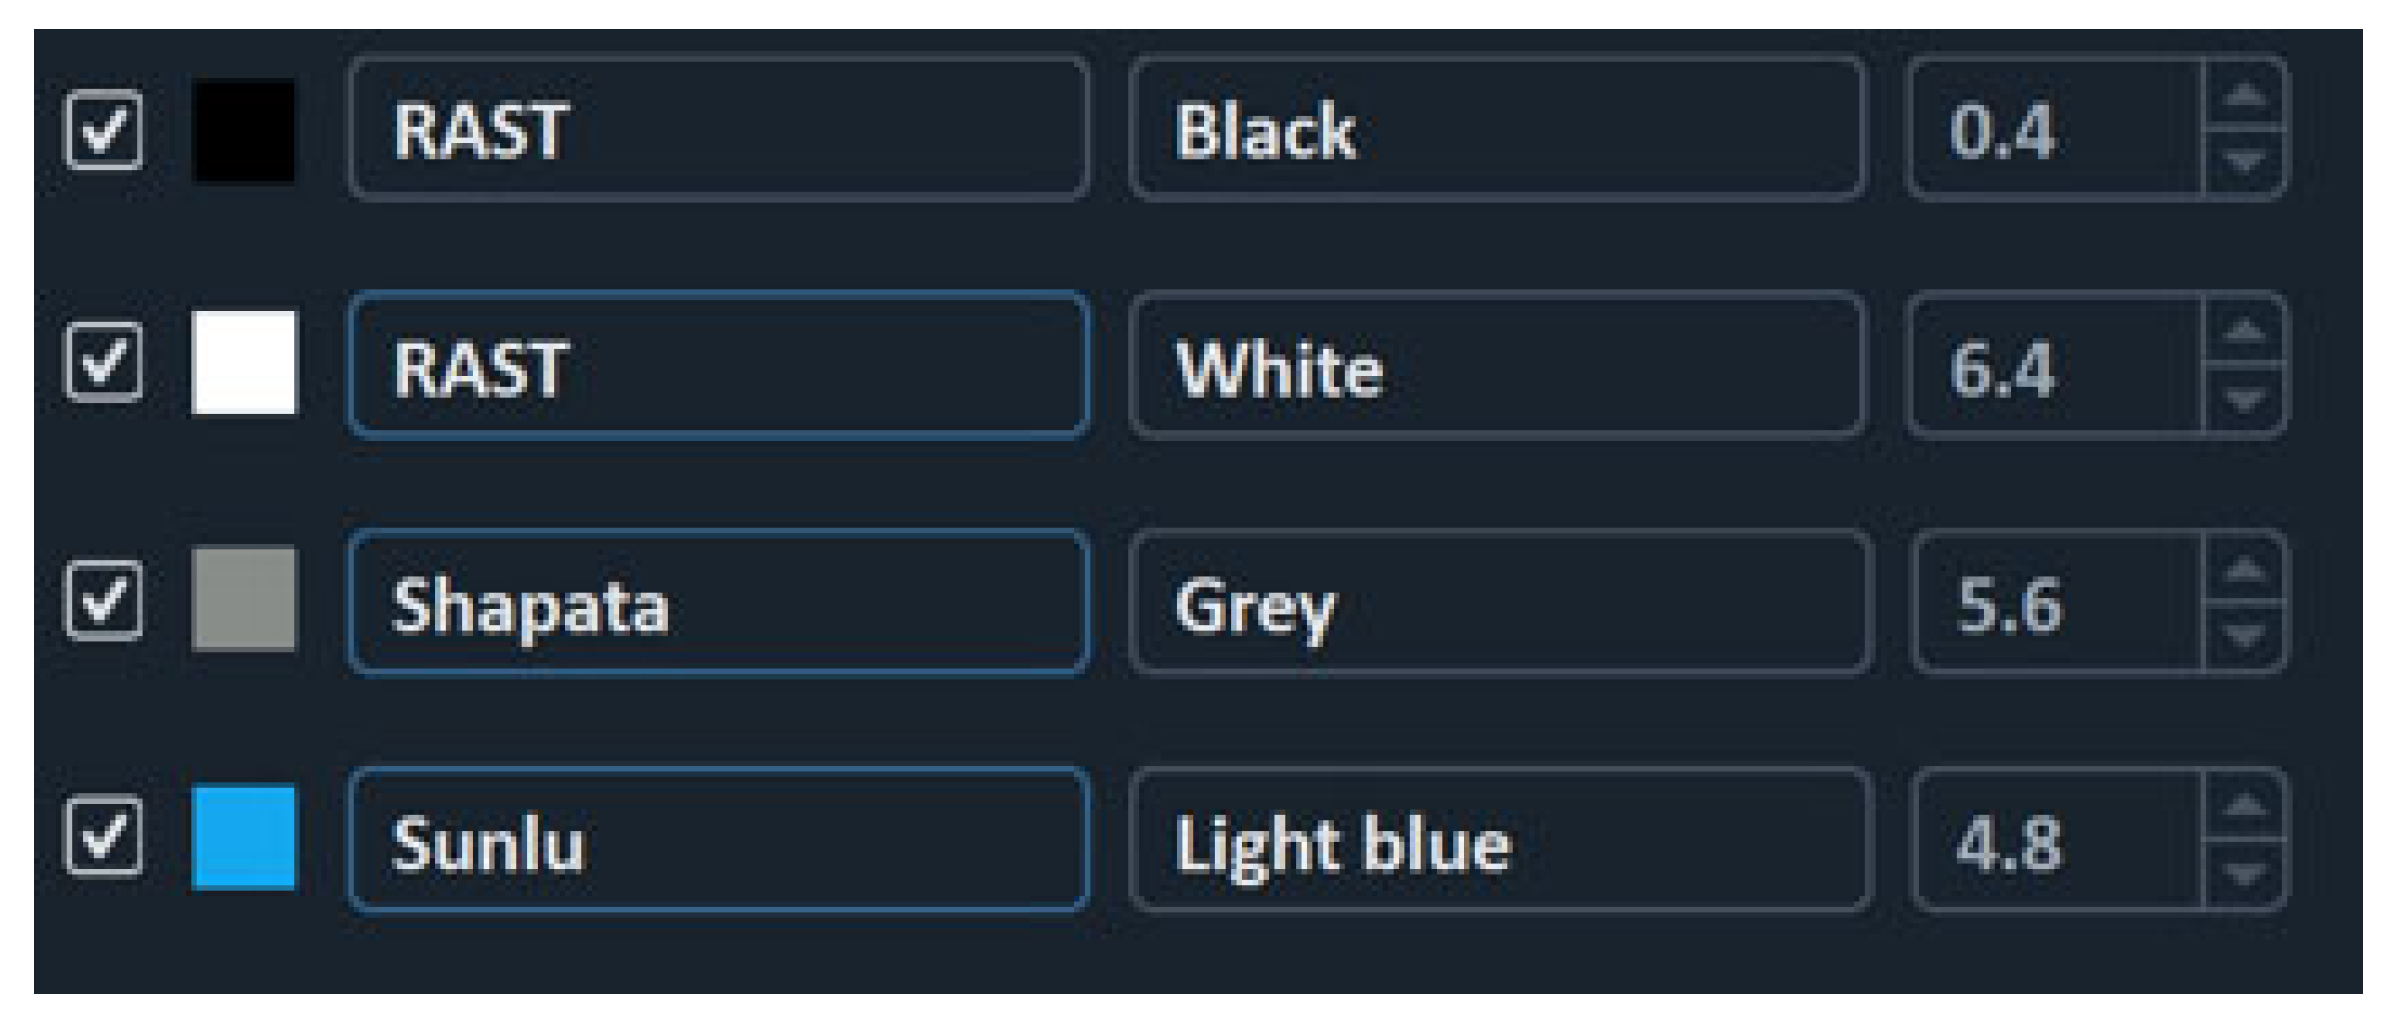This screenshot has width=2387, height=1022.
Task: Click the Light blue color name field
Action: (x=1498, y=840)
